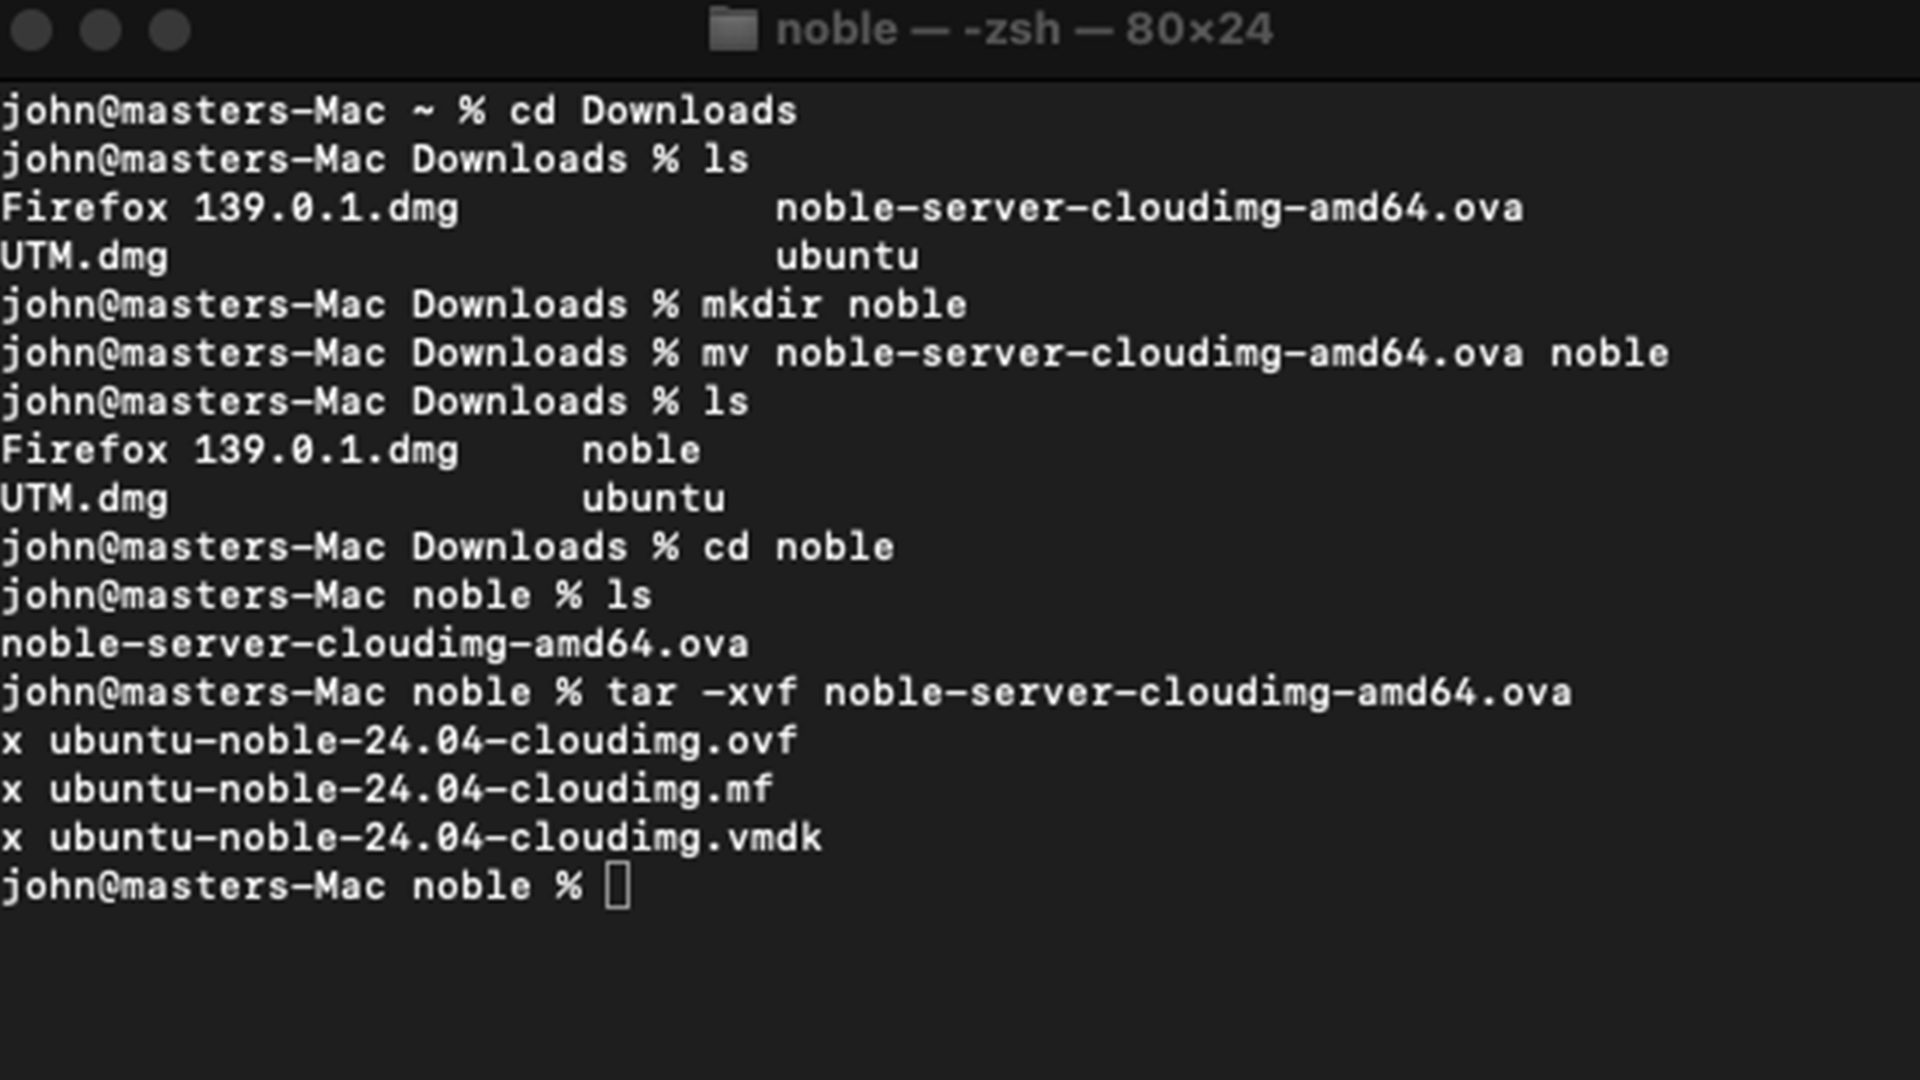Click the 'cd Downloads' command text
This screenshot has width=1920, height=1080.
coord(655,110)
